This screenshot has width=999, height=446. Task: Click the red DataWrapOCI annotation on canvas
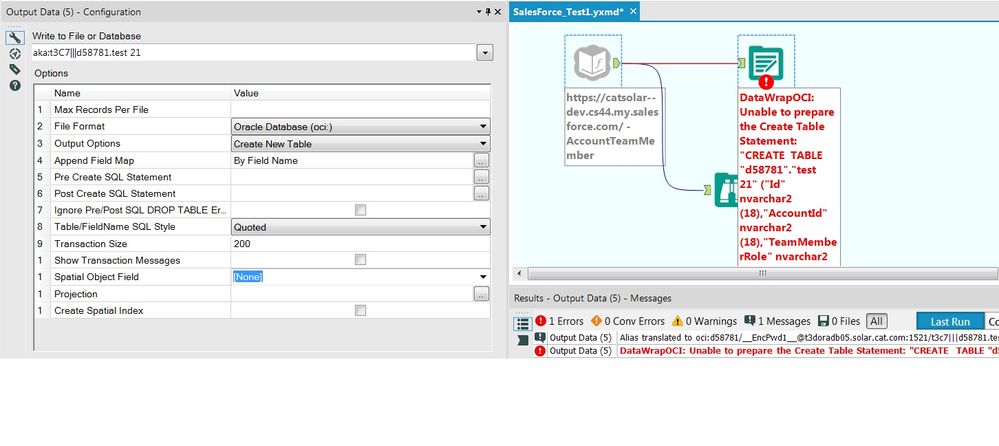click(789, 176)
